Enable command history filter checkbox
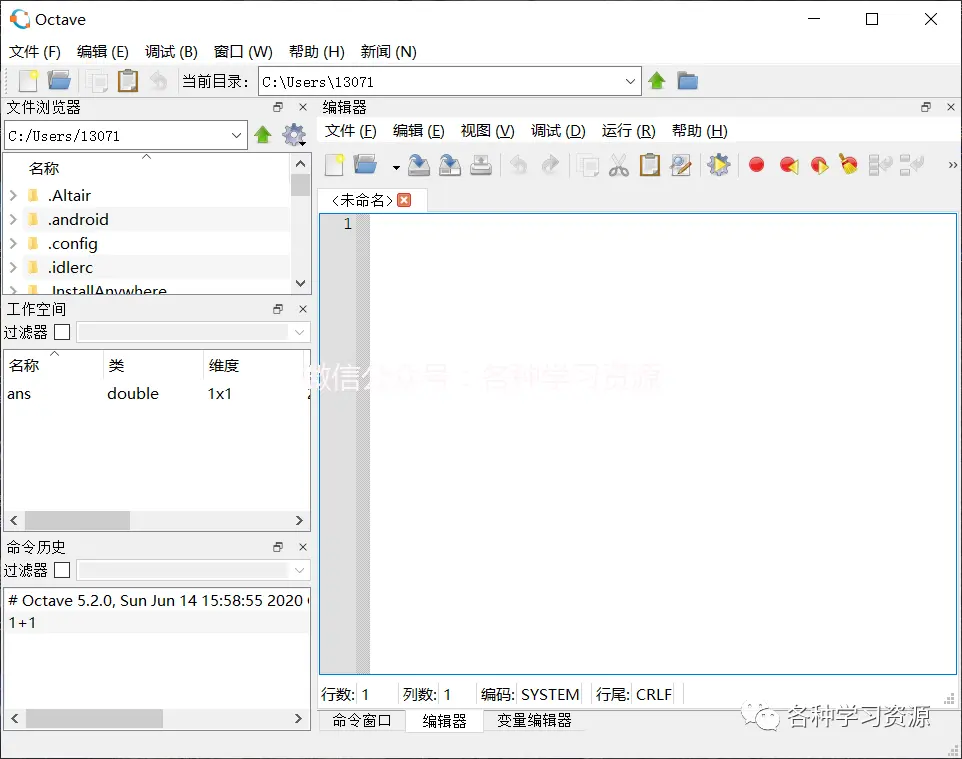The image size is (962, 759). tap(62, 570)
